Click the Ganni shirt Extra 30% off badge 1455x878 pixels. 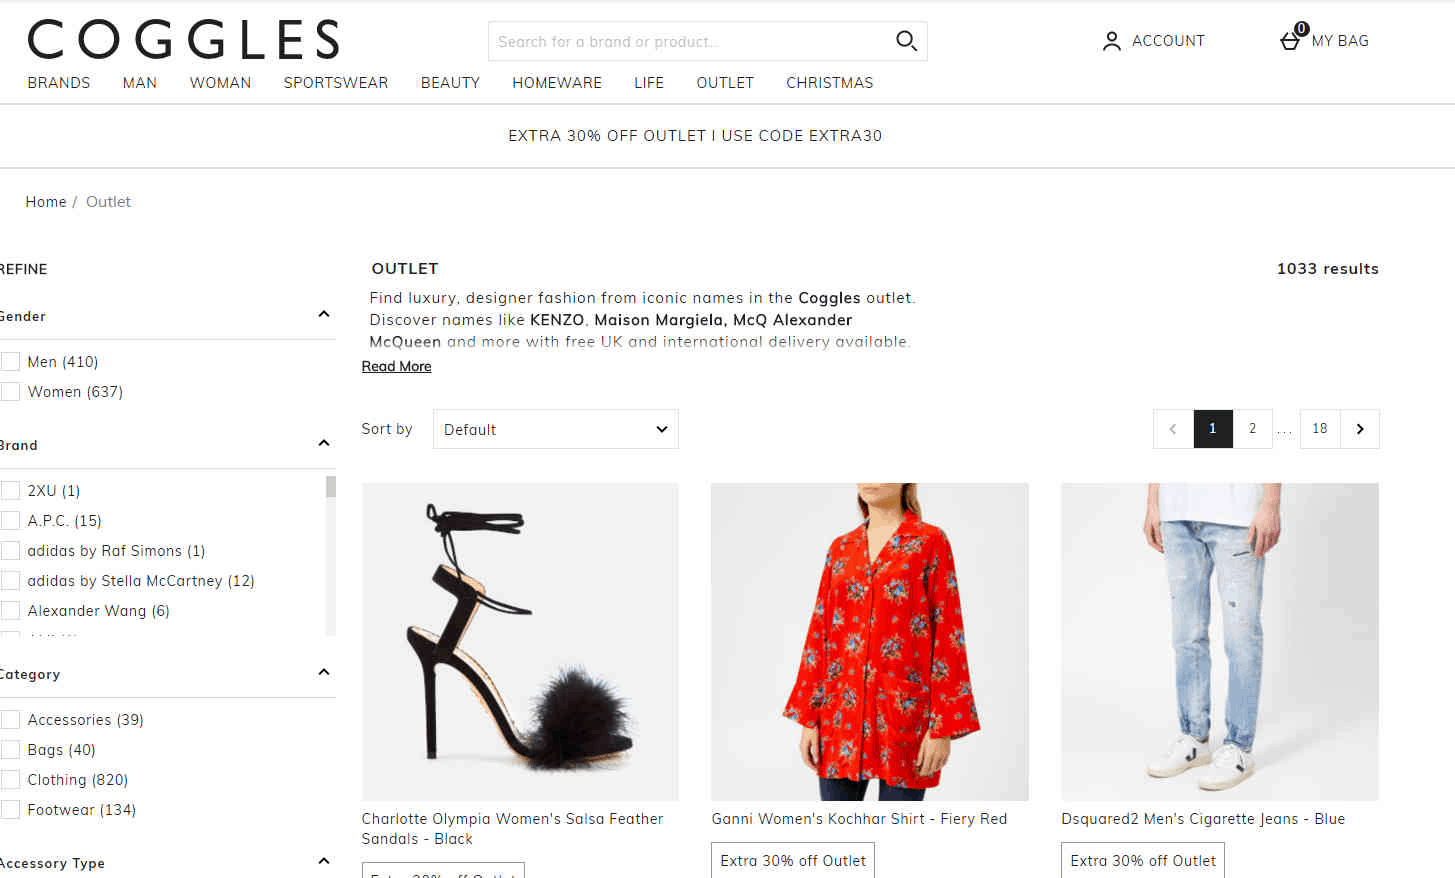pyautogui.click(x=793, y=860)
